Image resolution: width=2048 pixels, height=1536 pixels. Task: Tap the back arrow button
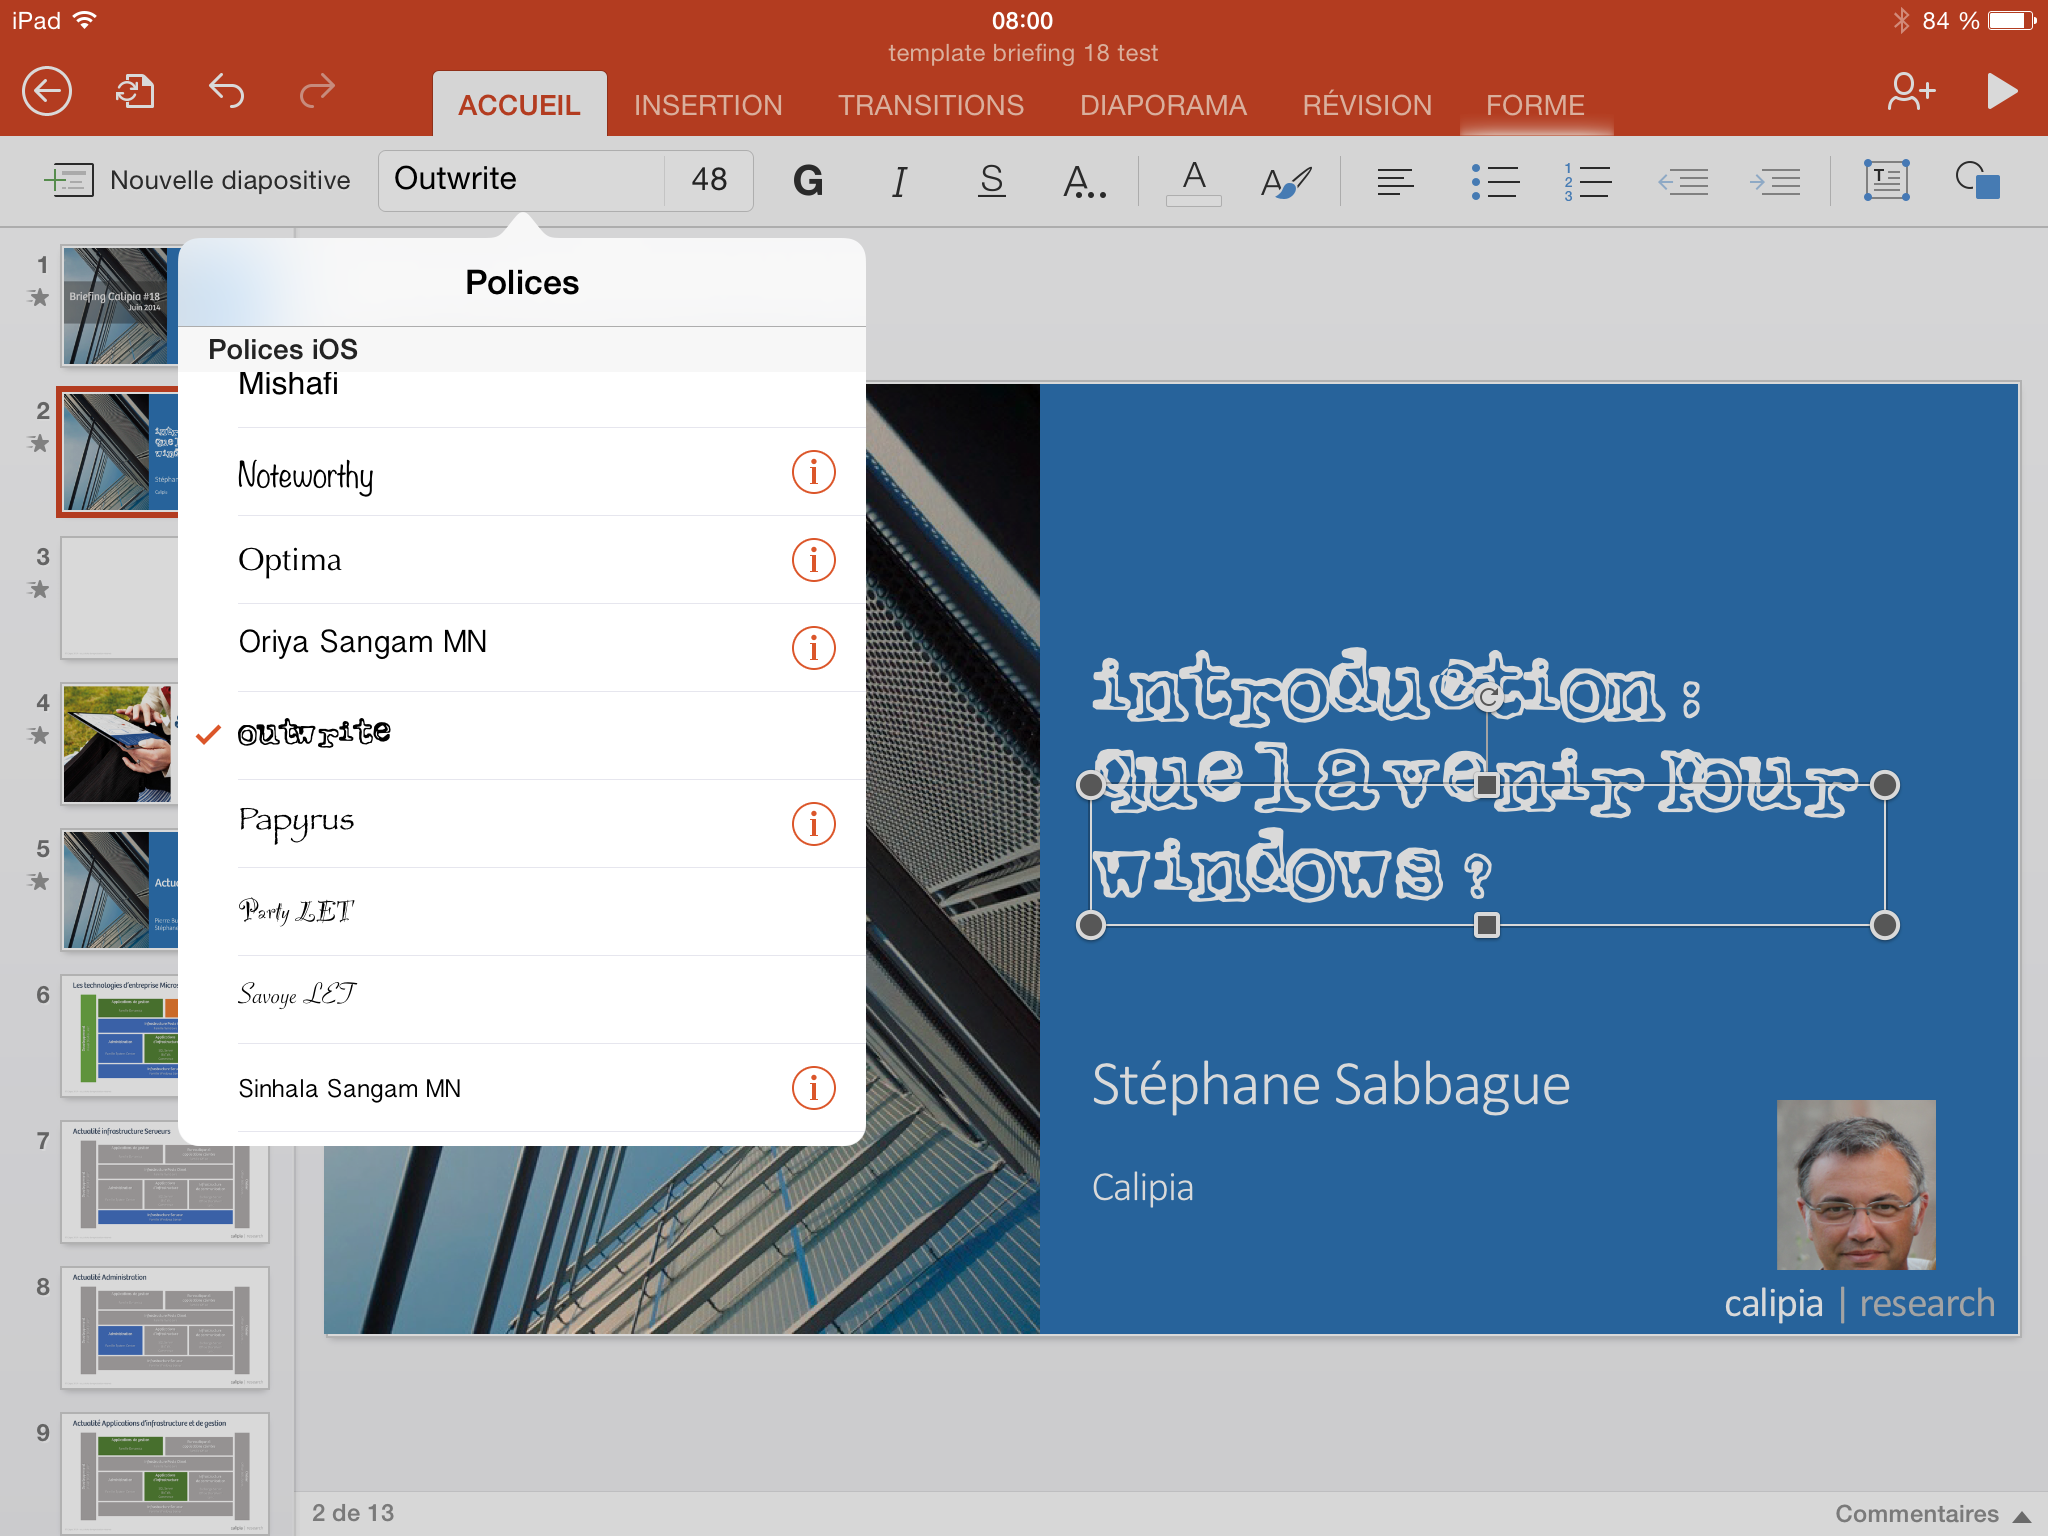47,92
